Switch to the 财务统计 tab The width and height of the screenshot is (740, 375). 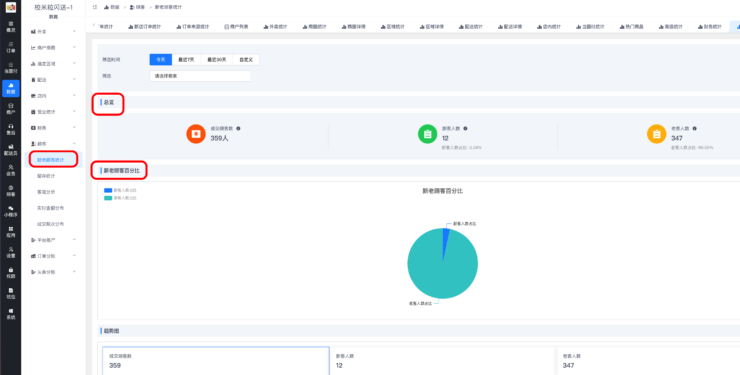[x=709, y=27]
